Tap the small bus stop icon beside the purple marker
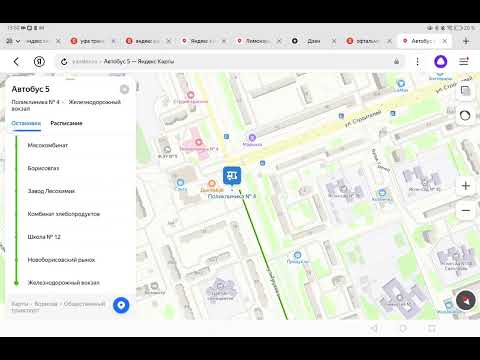The width and height of the screenshot is (480, 360). click(227, 136)
